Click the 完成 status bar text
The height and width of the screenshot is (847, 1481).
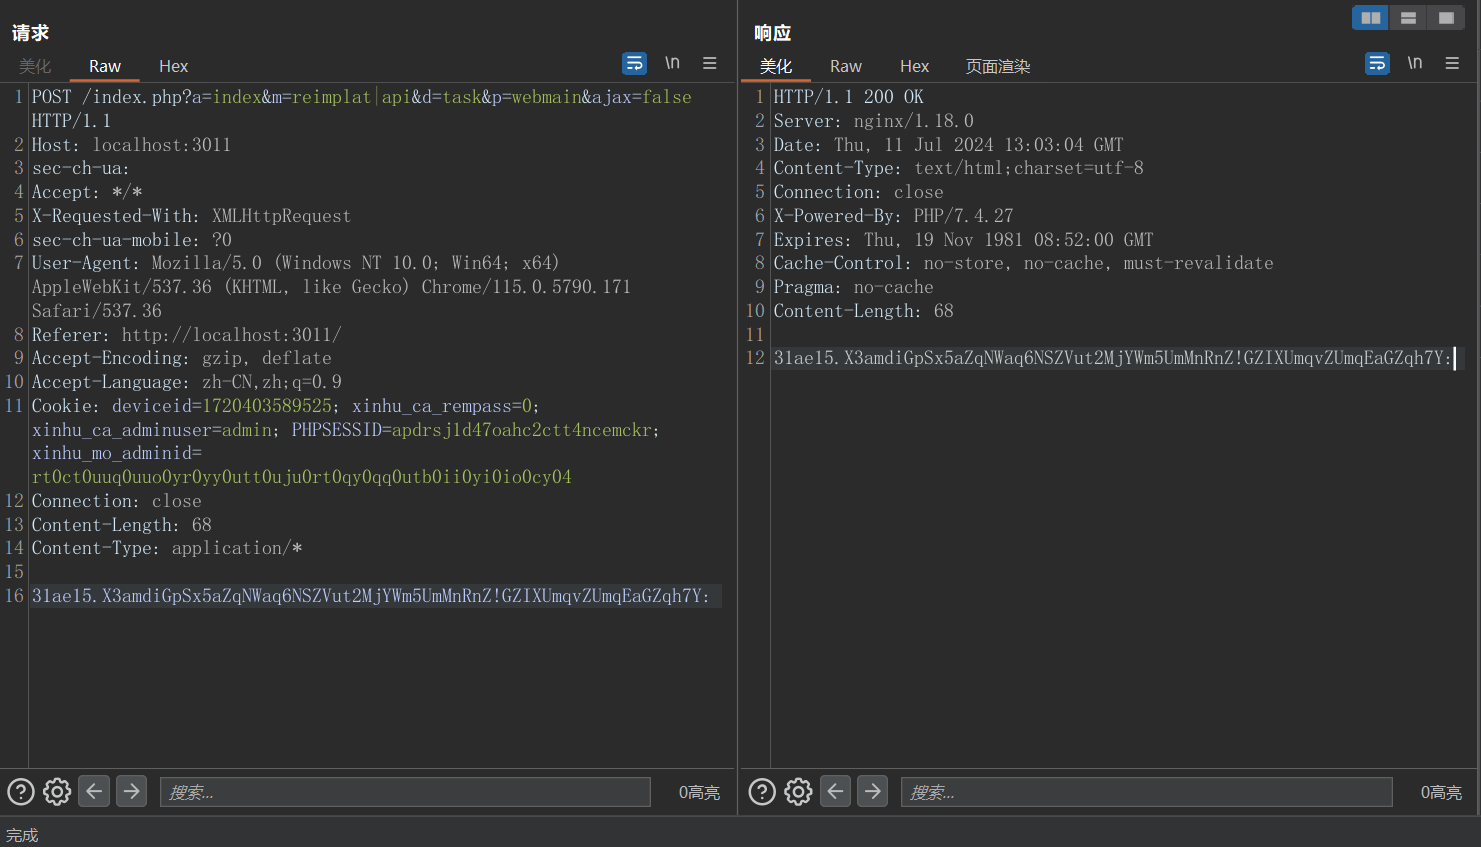click(22, 835)
